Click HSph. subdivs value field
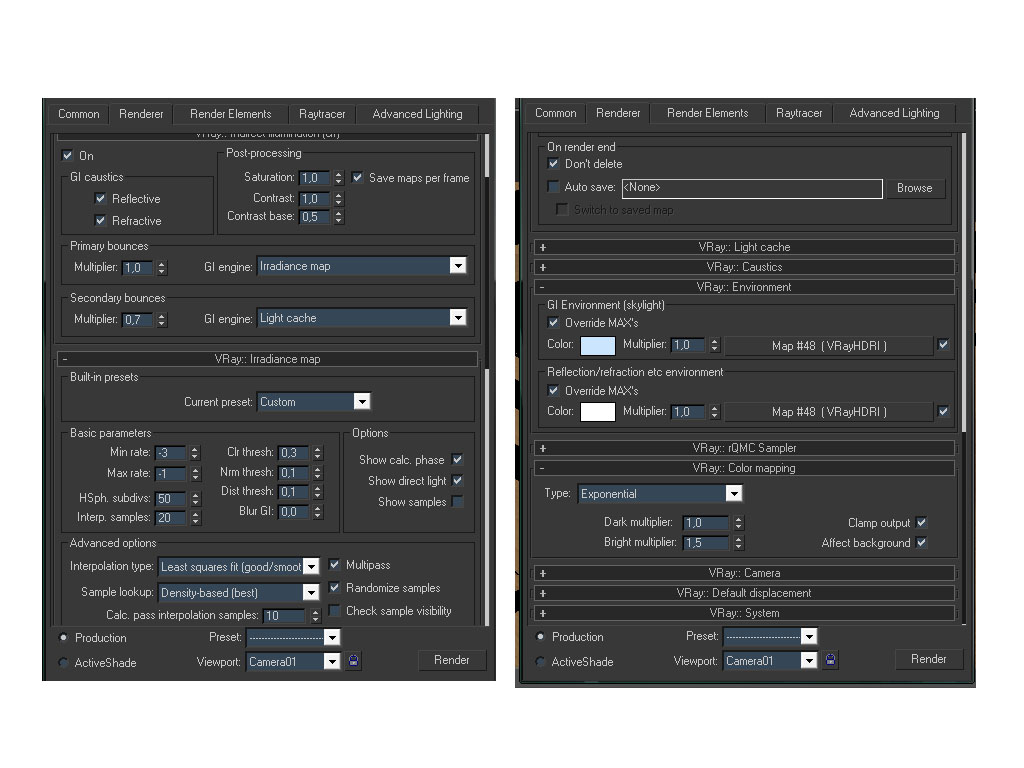Viewport: 1024px width, 768px height. pyautogui.click(x=171, y=498)
